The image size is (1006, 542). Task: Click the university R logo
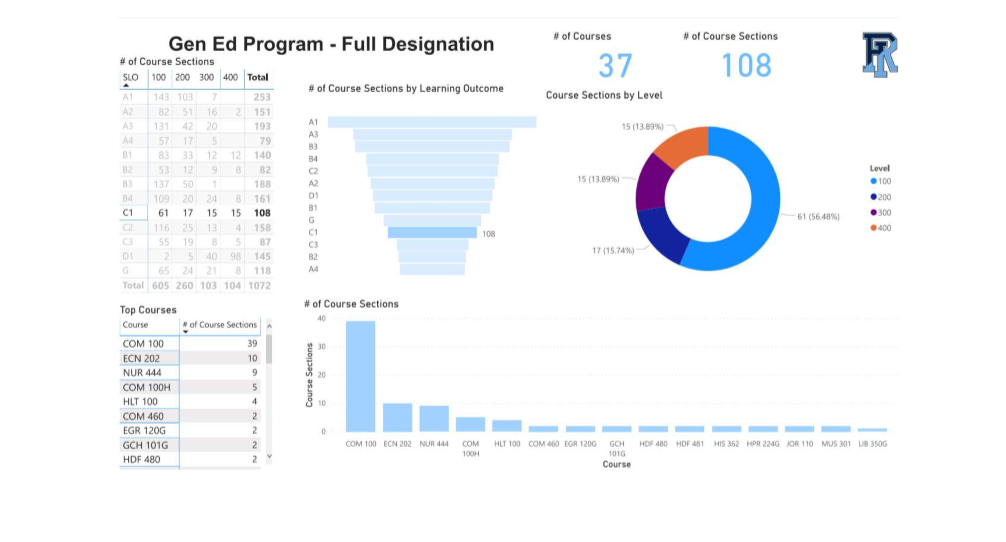point(880,54)
